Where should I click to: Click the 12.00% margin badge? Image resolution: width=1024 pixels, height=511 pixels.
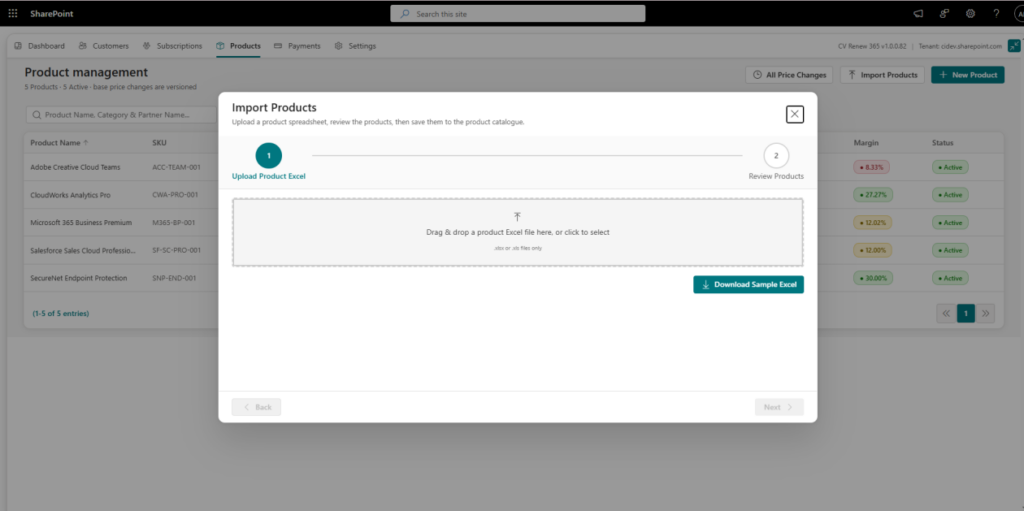tap(873, 250)
